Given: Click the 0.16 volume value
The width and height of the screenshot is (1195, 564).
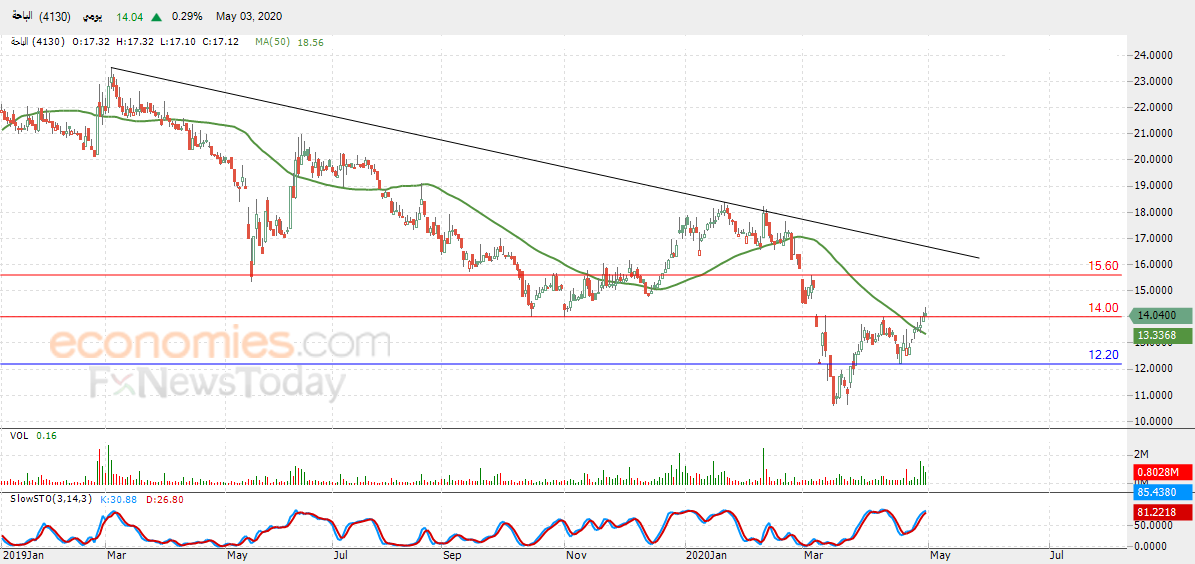Looking at the screenshot, I should [46, 435].
